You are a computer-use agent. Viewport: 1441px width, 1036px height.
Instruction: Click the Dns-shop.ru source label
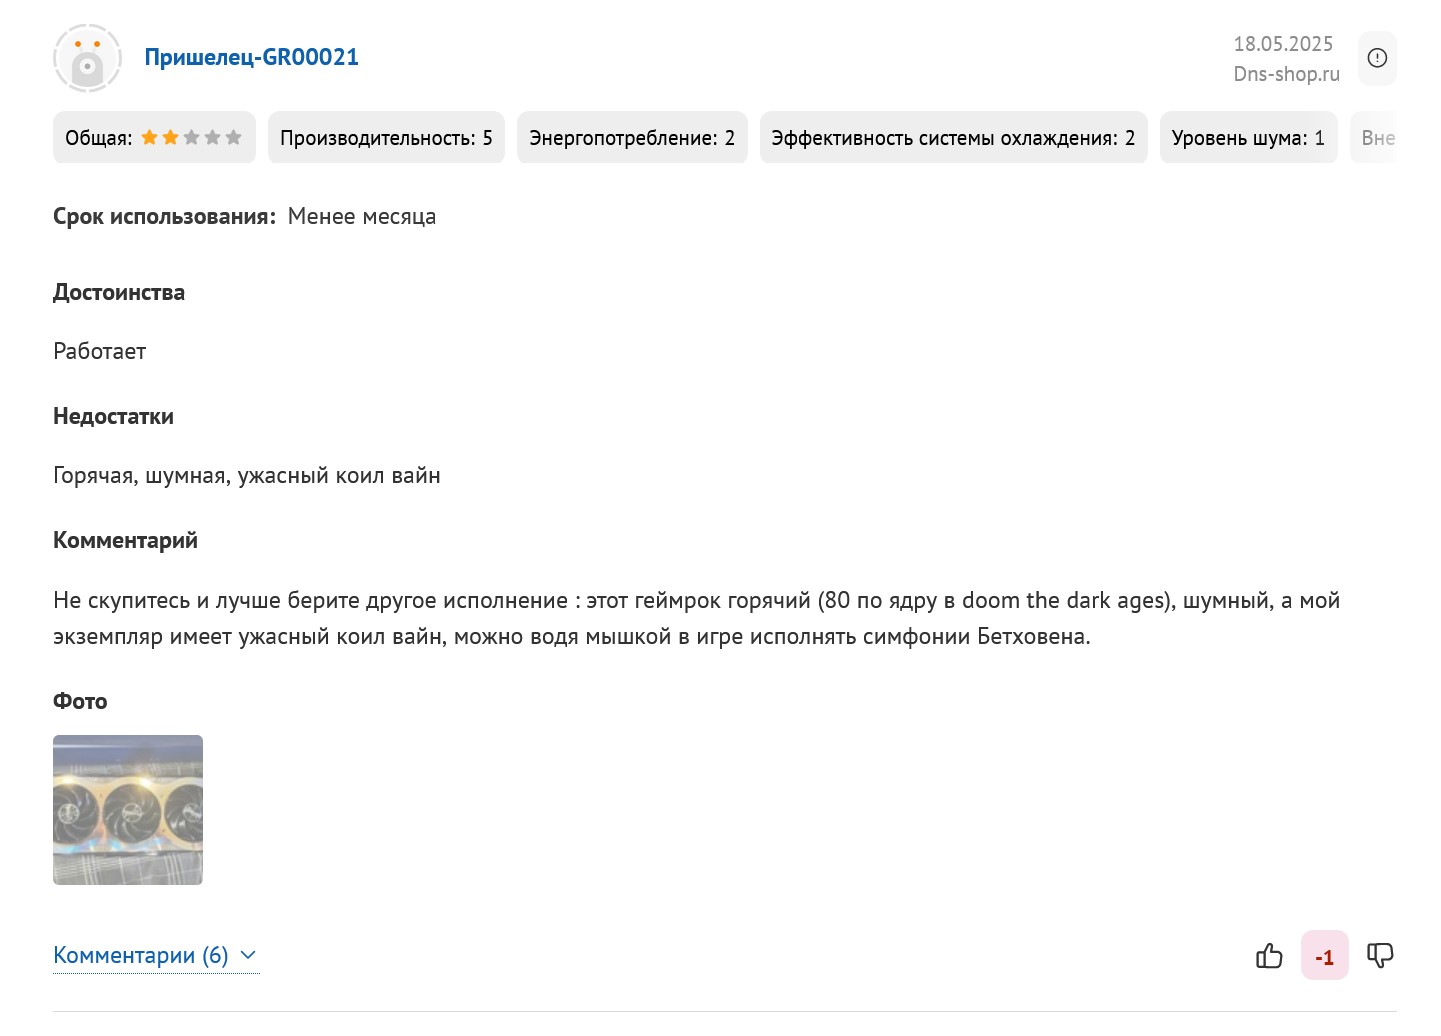1286,74
